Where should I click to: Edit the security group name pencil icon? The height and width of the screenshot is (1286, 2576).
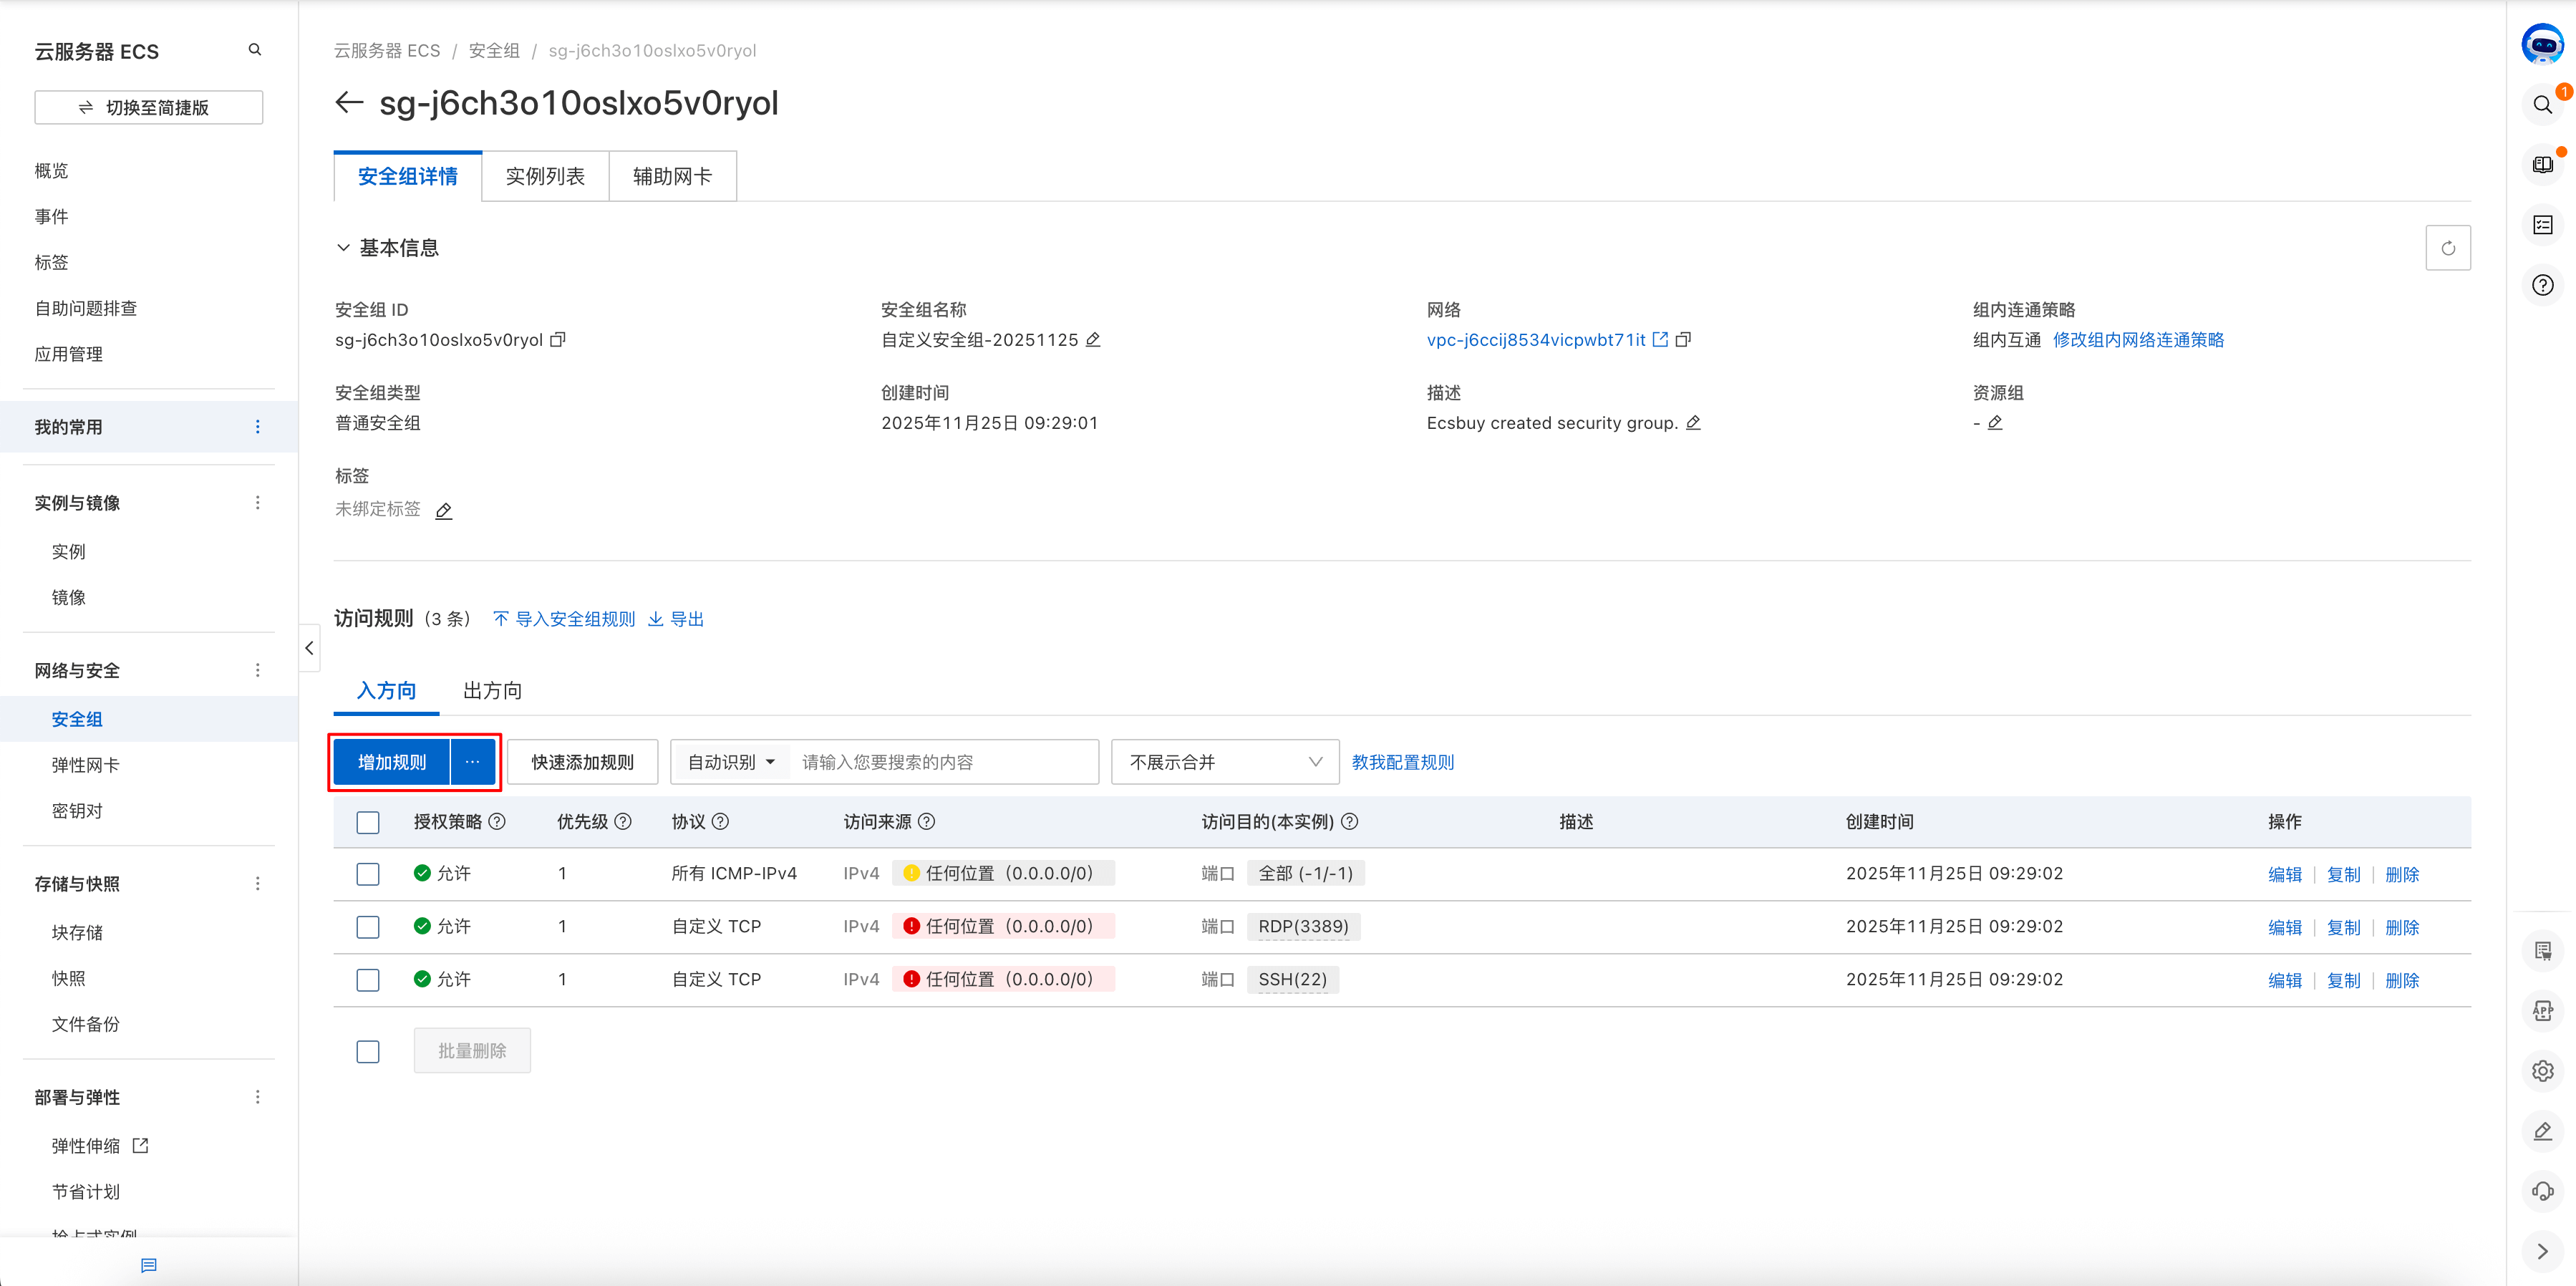(1093, 340)
